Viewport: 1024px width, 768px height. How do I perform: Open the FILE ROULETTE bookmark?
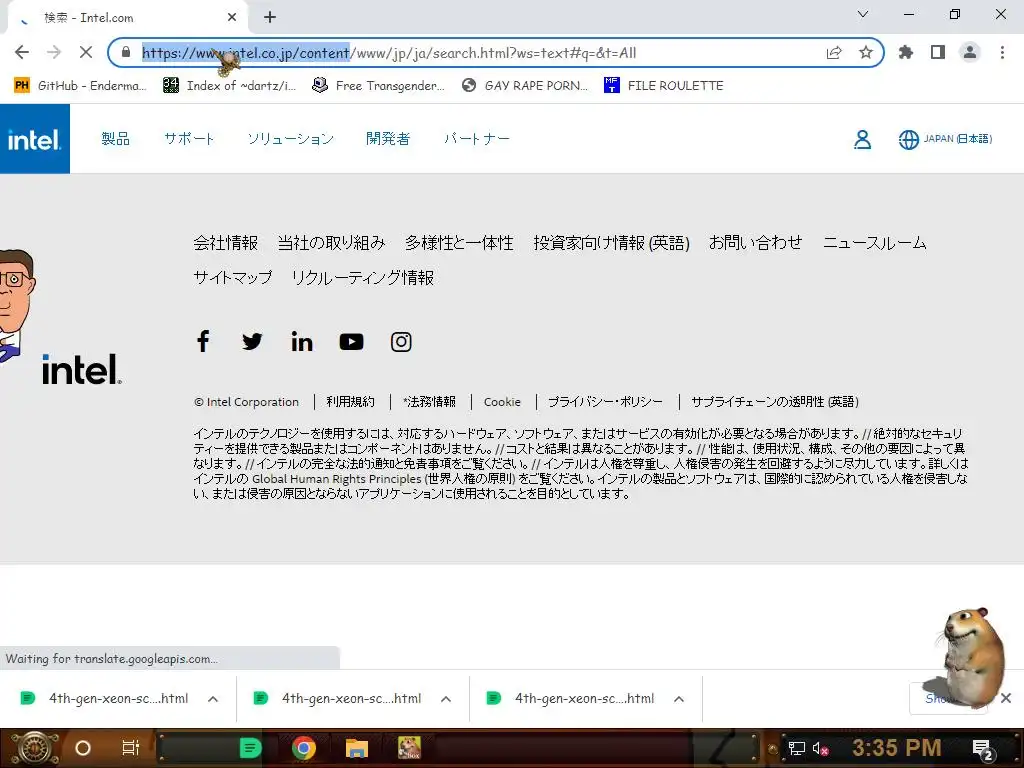pos(664,86)
